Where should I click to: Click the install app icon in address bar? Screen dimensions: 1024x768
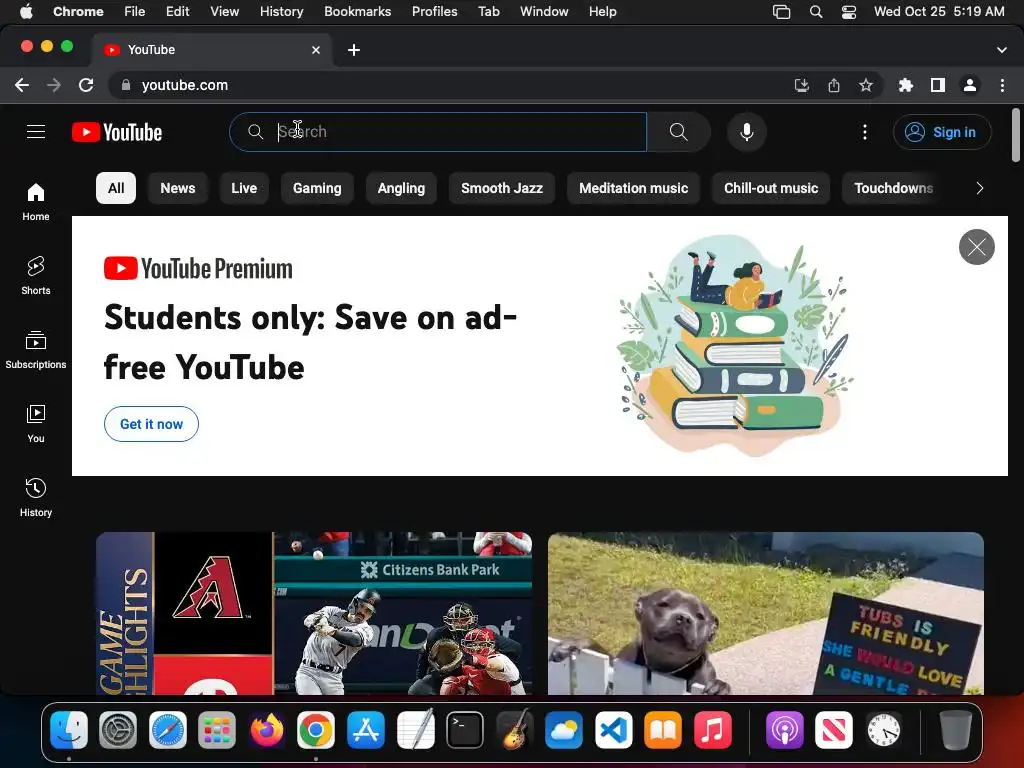(801, 85)
